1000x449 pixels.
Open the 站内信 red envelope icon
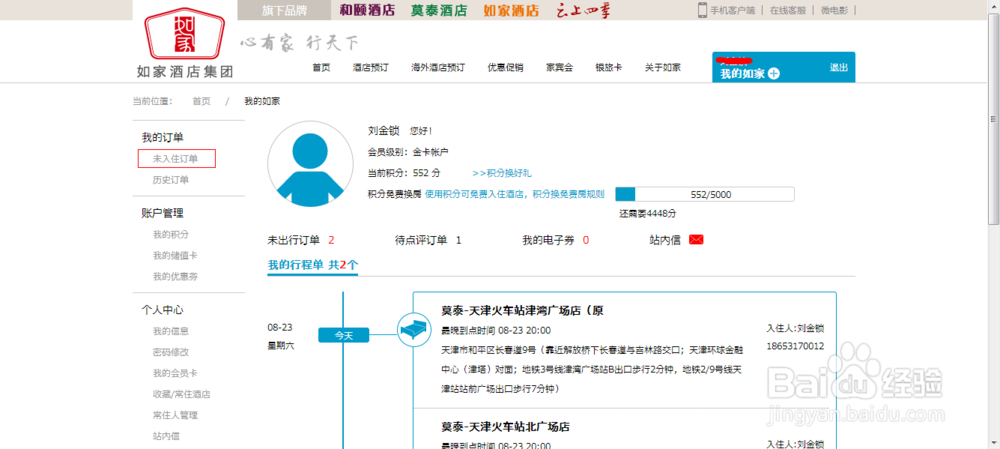[696, 240]
